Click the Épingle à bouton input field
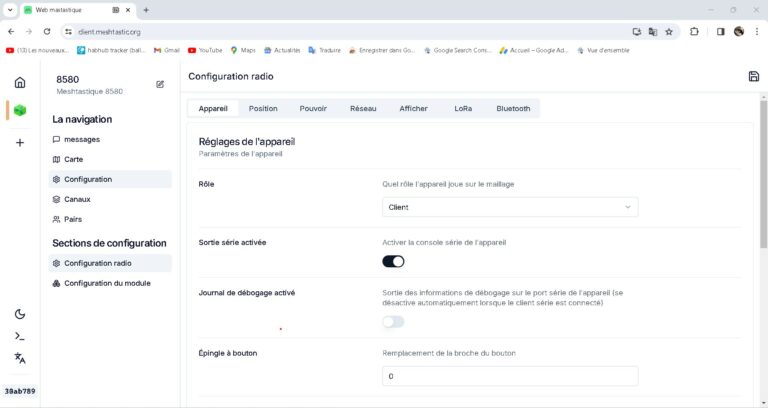This screenshot has height=408, width=768. tap(510, 376)
